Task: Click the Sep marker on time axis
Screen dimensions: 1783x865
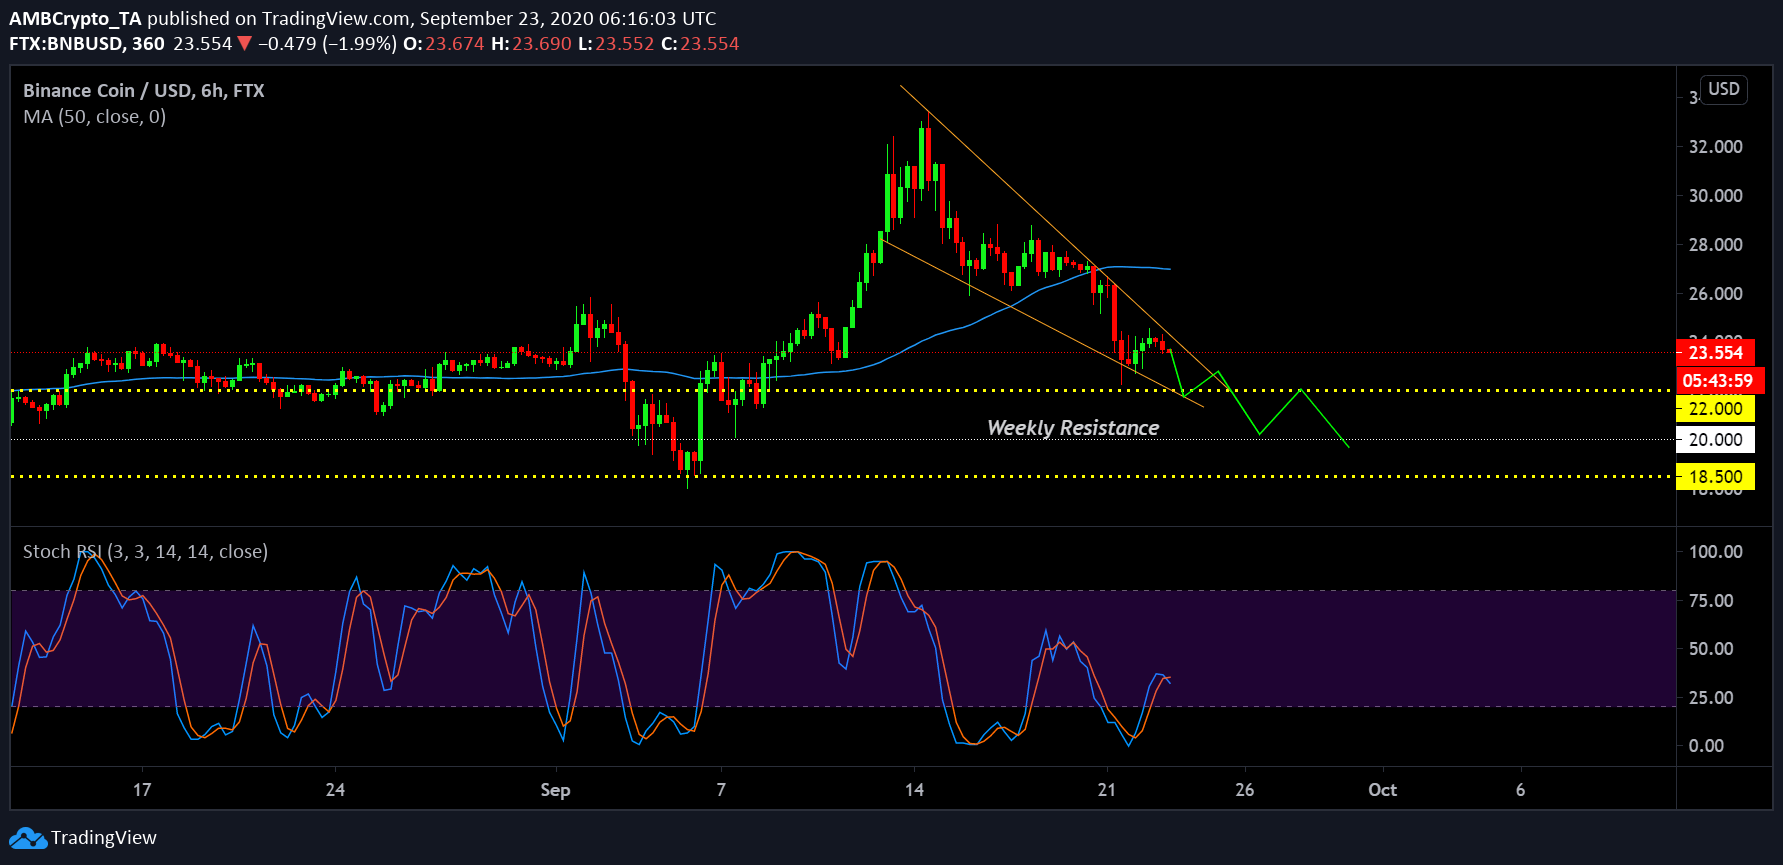Action: click(x=555, y=790)
